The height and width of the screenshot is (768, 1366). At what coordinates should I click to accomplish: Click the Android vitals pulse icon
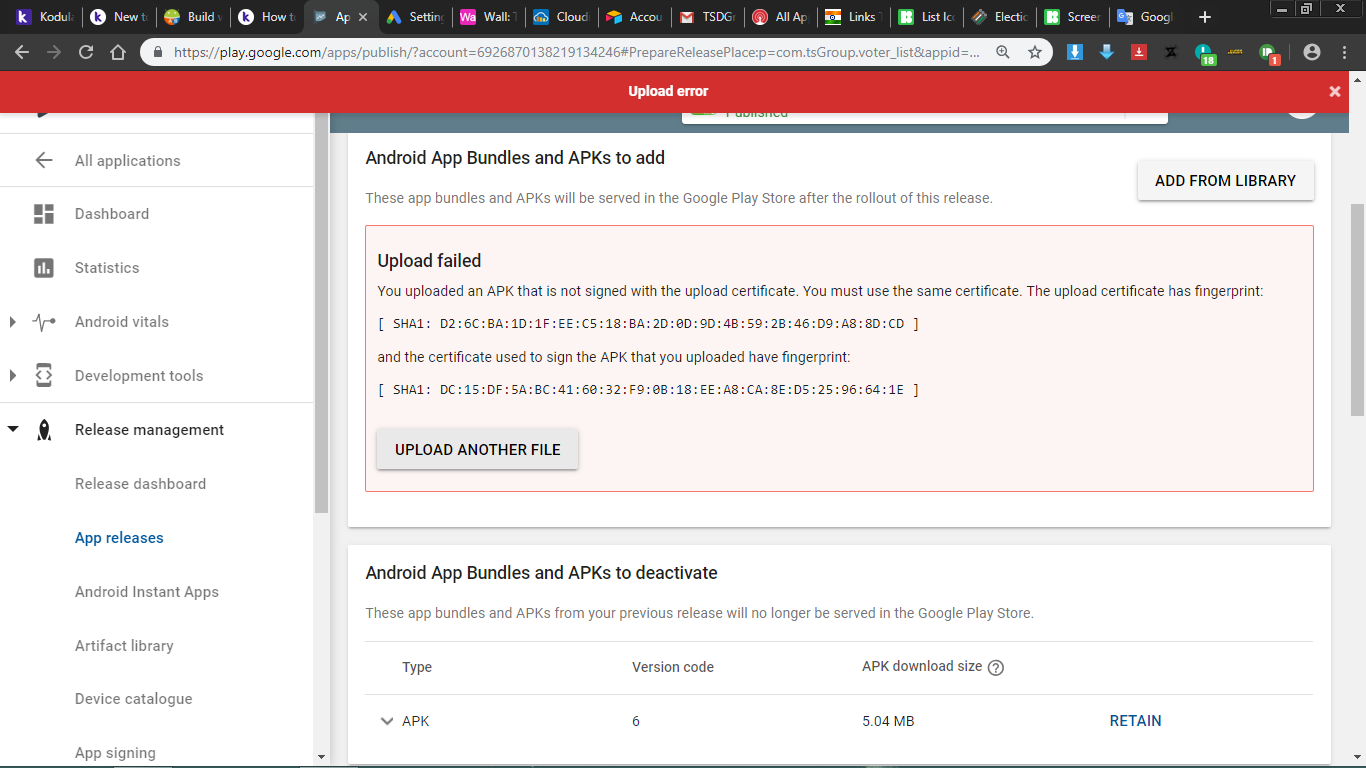coord(44,322)
